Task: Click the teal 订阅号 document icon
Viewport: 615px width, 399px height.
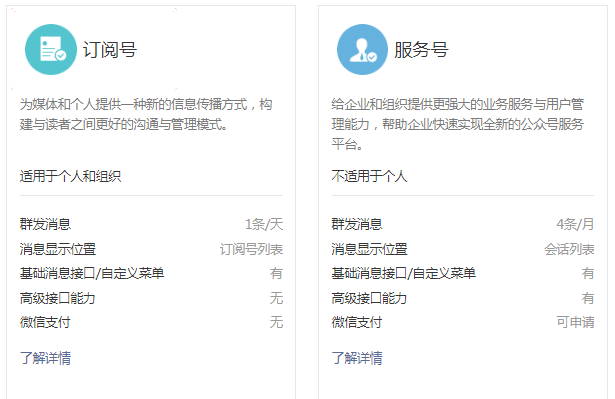Action: click(x=51, y=49)
